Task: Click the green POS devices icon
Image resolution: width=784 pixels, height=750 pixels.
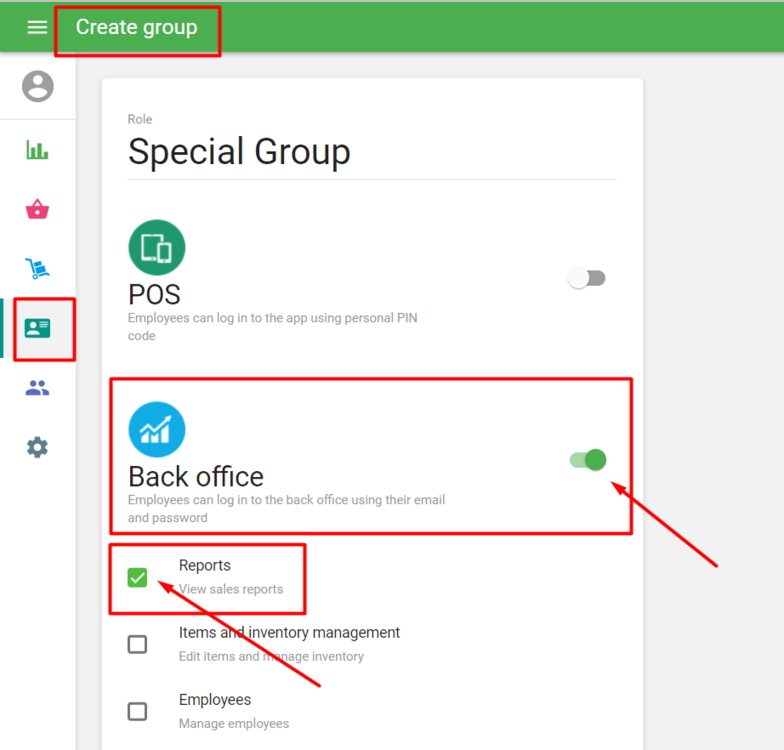Action: pyautogui.click(x=157, y=248)
